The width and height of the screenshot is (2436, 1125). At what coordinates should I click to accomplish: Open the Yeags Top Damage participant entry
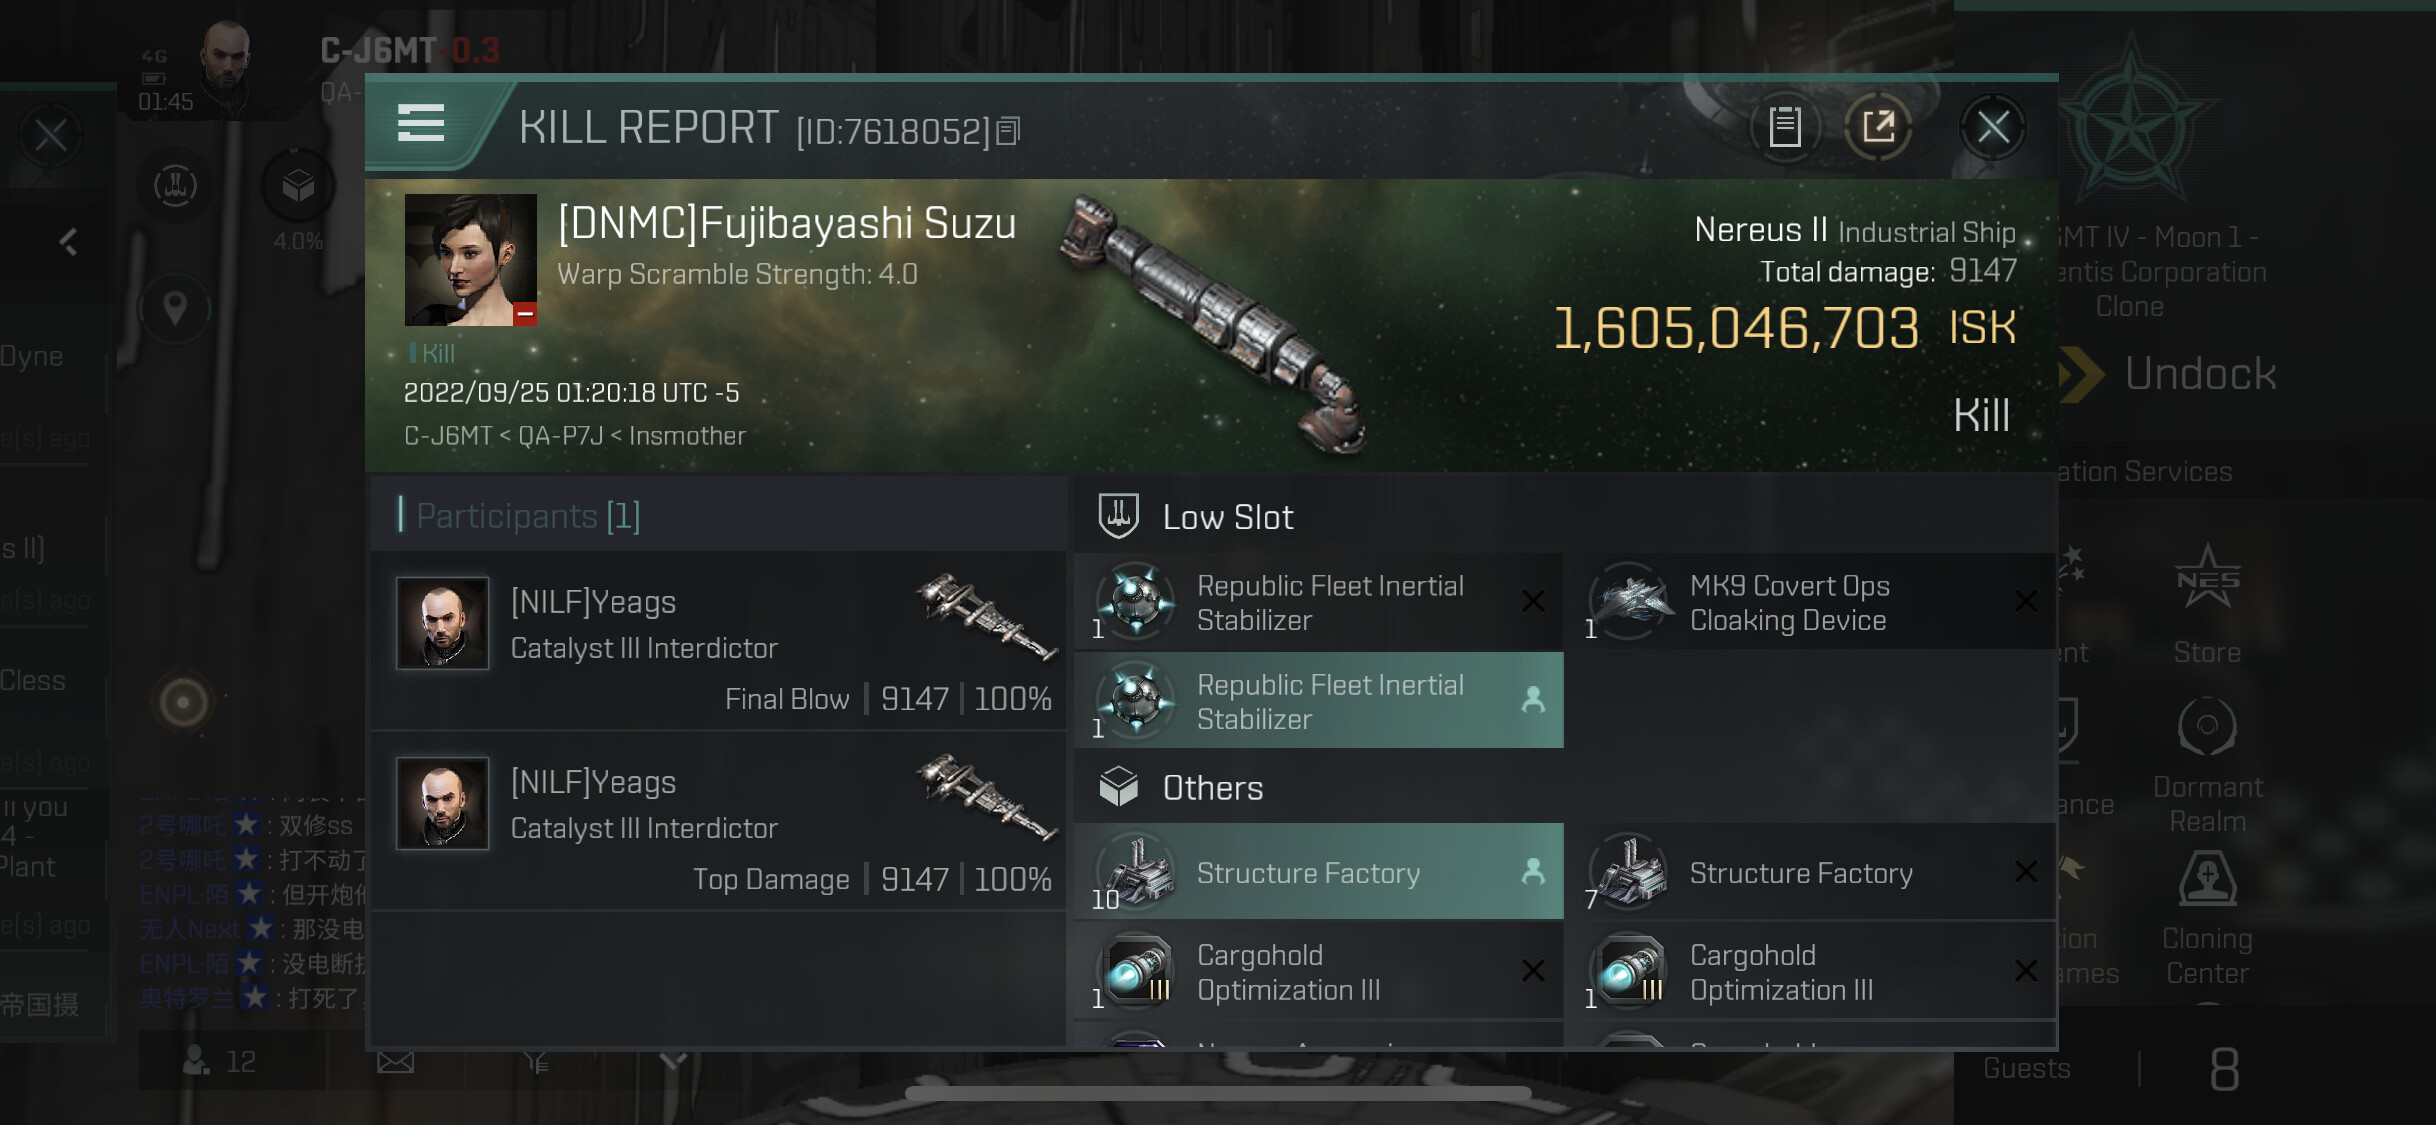coord(718,822)
